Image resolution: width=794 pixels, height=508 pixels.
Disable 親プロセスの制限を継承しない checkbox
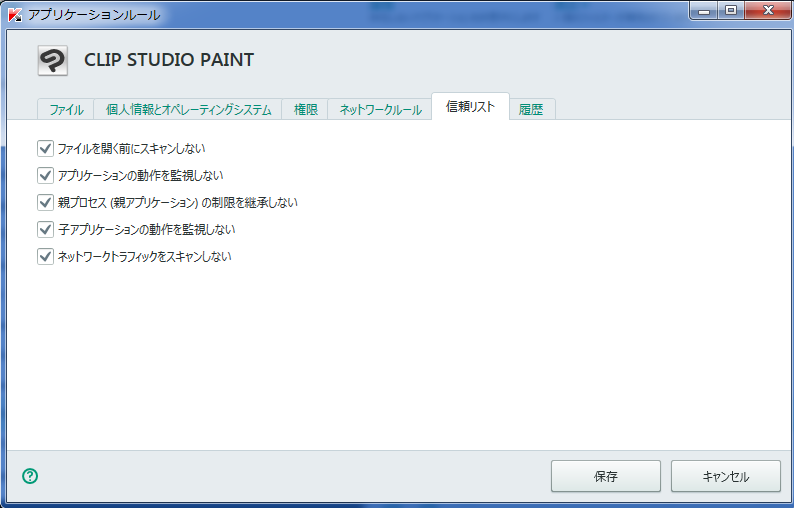[45, 202]
